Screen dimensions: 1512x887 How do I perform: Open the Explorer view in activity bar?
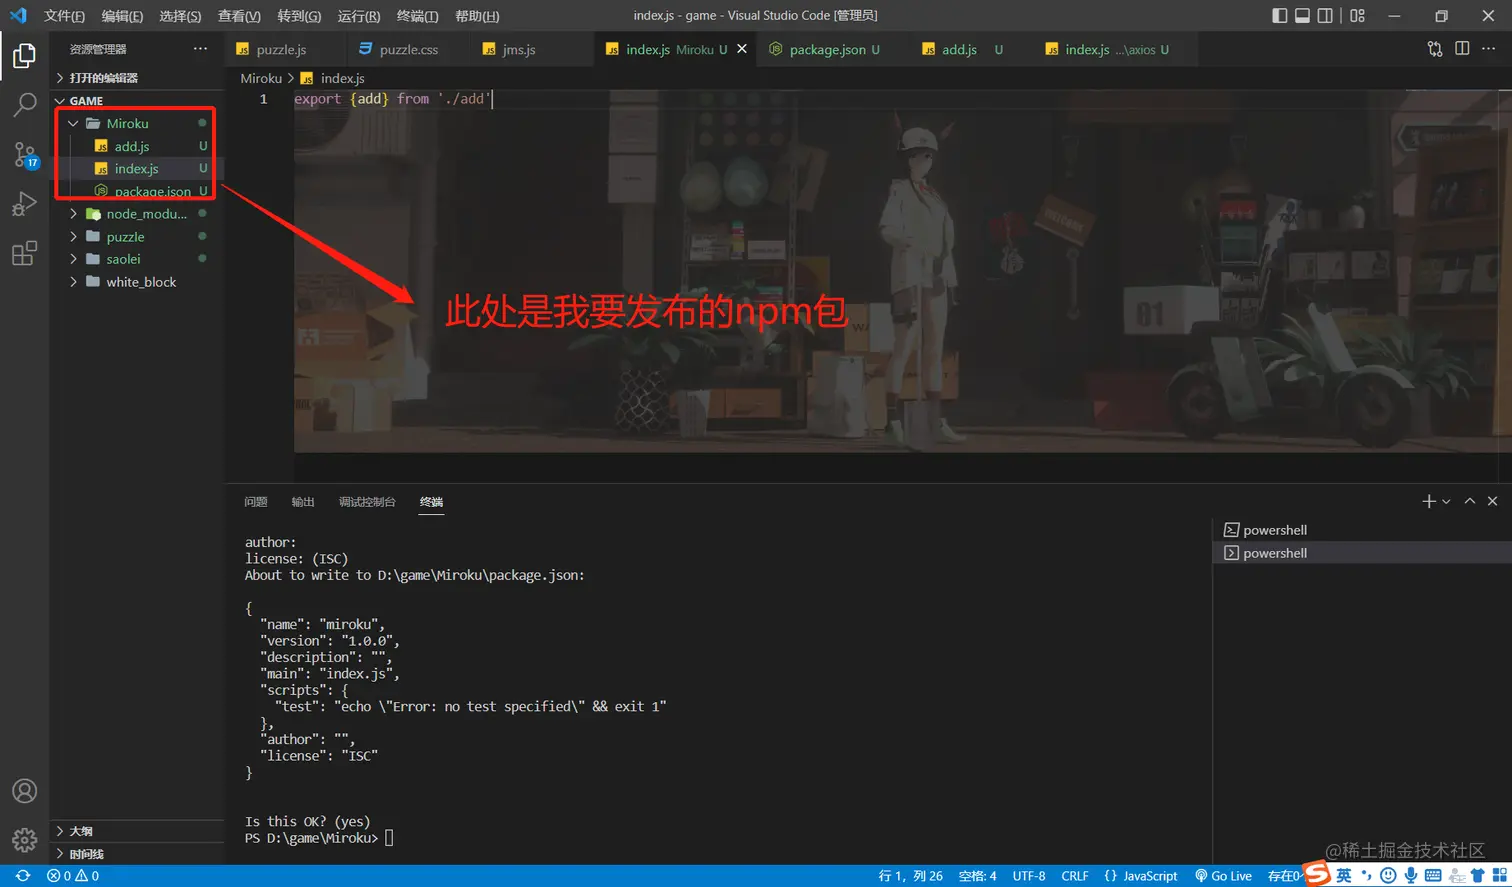tap(24, 55)
